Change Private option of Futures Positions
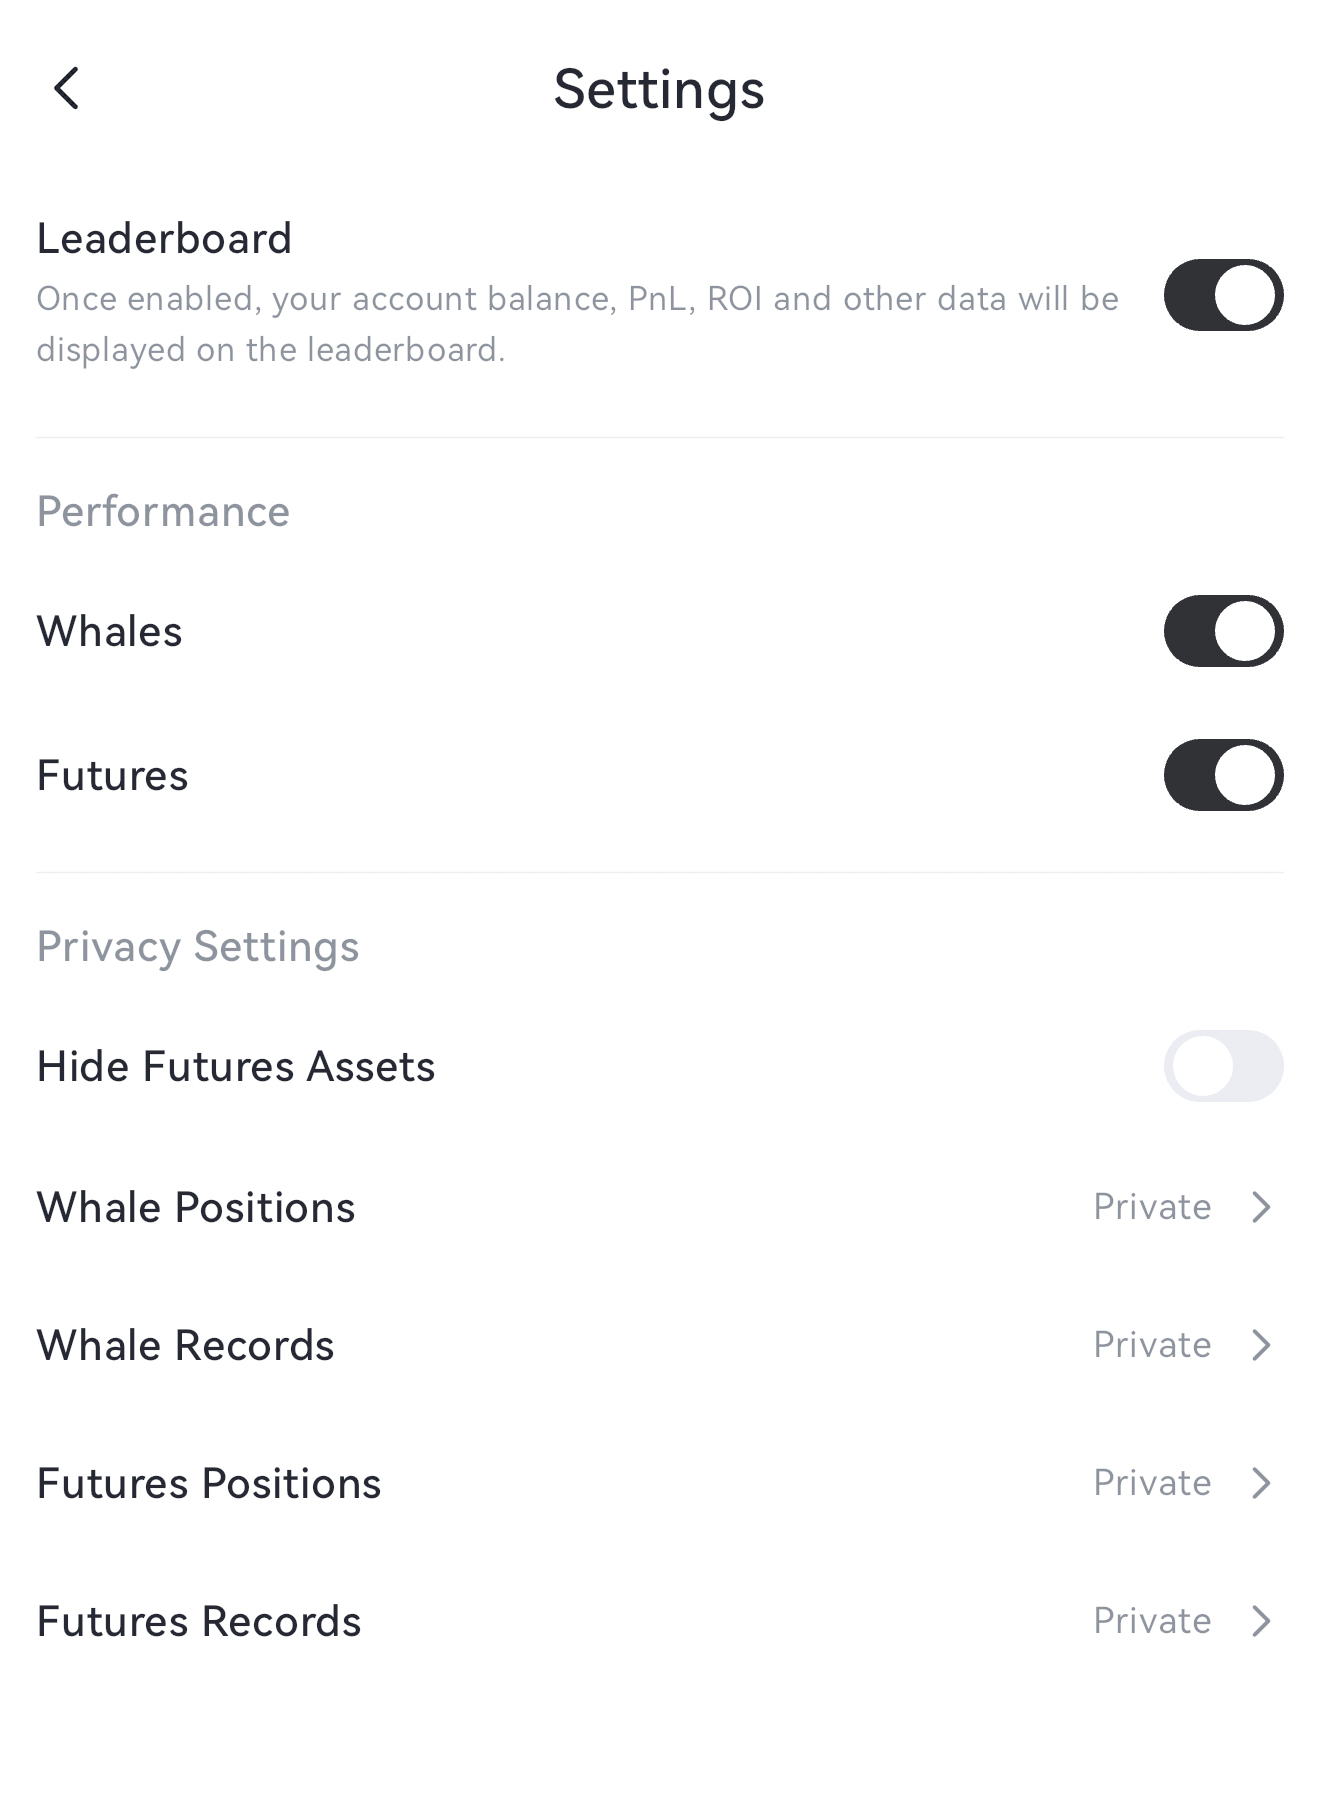The image size is (1320, 1812). click(1151, 1483)
